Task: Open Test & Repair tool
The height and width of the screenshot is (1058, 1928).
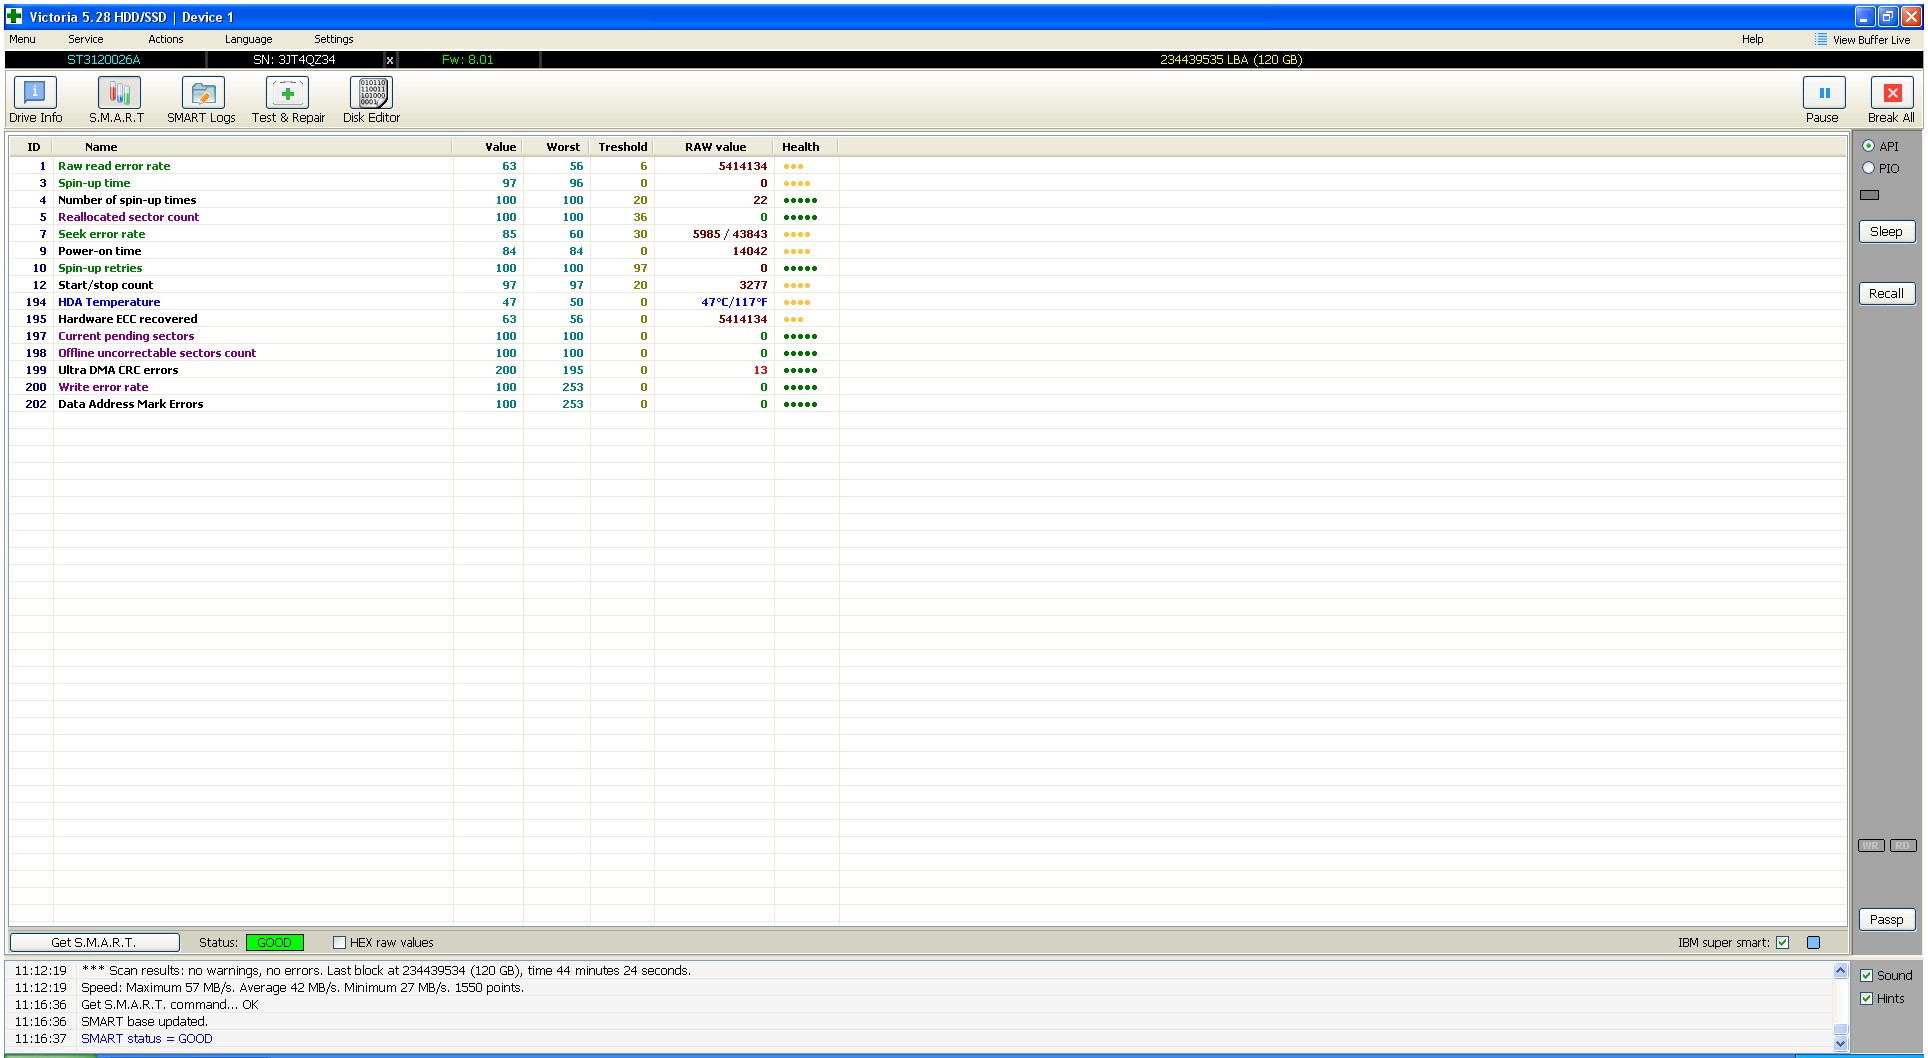Action: pyautogui.click(x=288, y=100)
